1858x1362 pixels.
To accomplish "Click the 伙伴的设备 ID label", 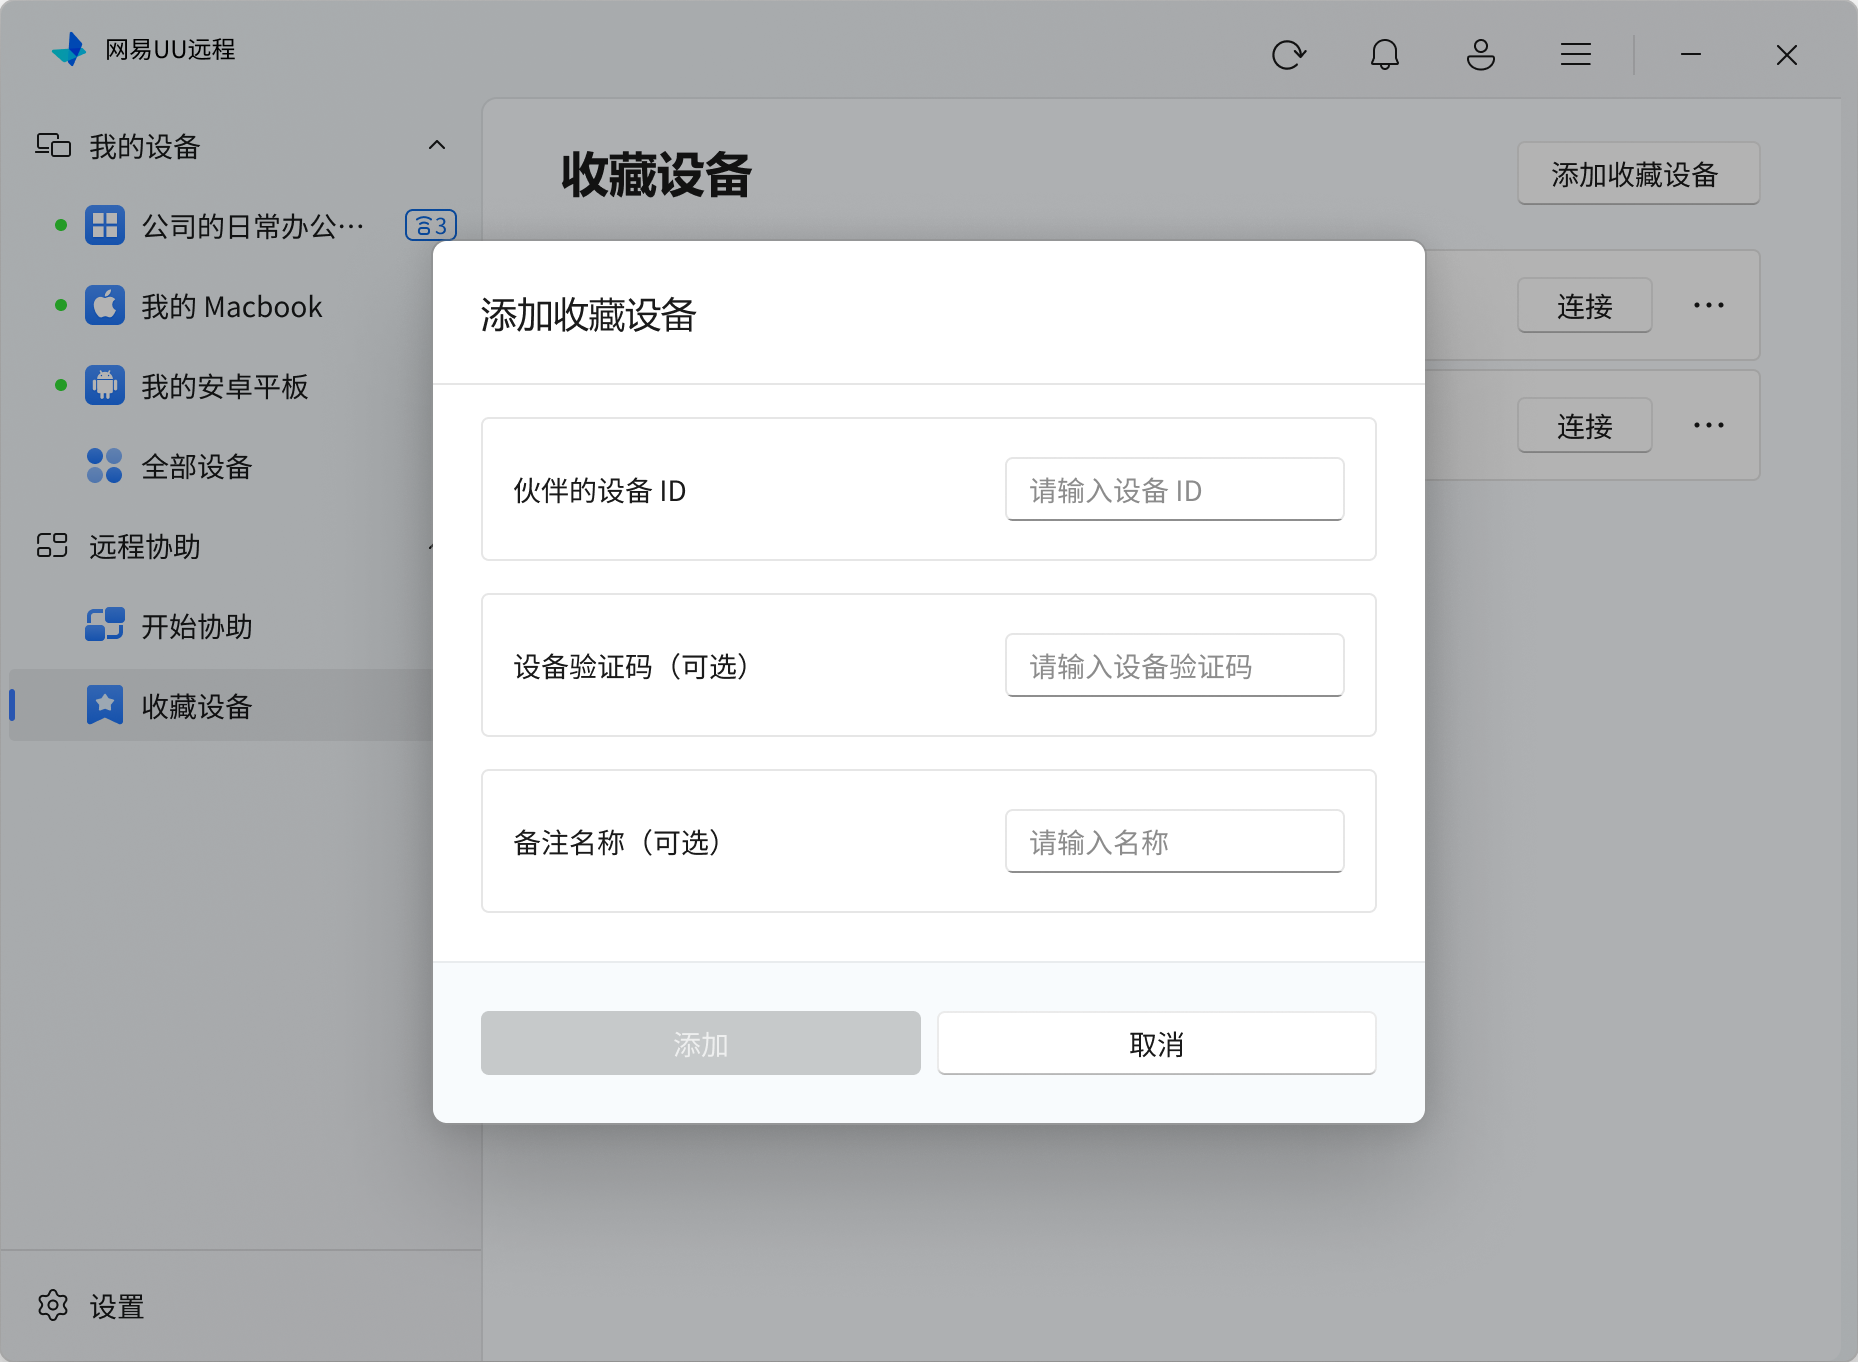I will tap(600, 490).
